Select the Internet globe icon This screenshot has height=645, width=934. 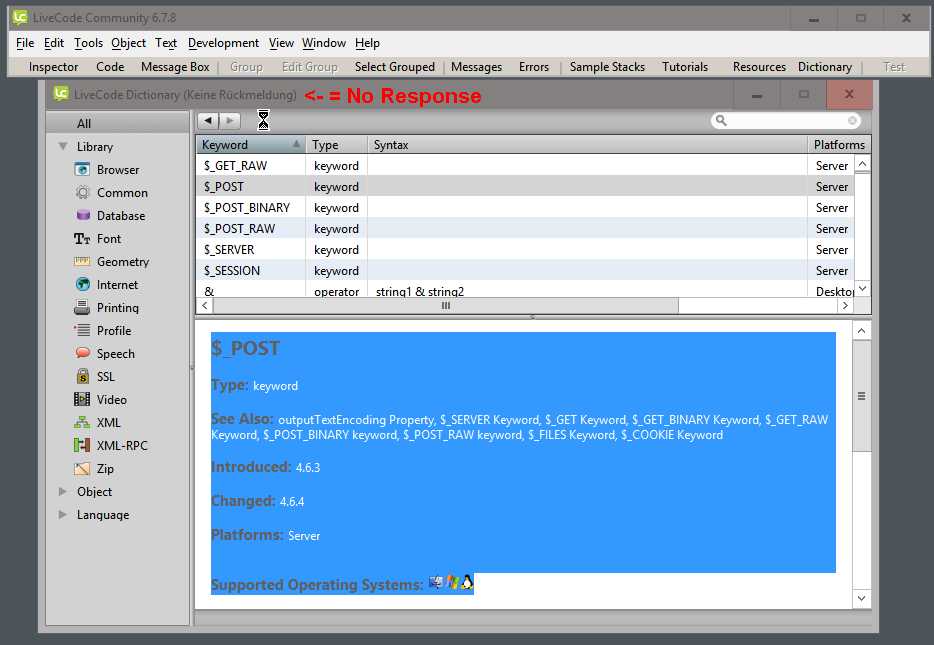coord(82,285)
